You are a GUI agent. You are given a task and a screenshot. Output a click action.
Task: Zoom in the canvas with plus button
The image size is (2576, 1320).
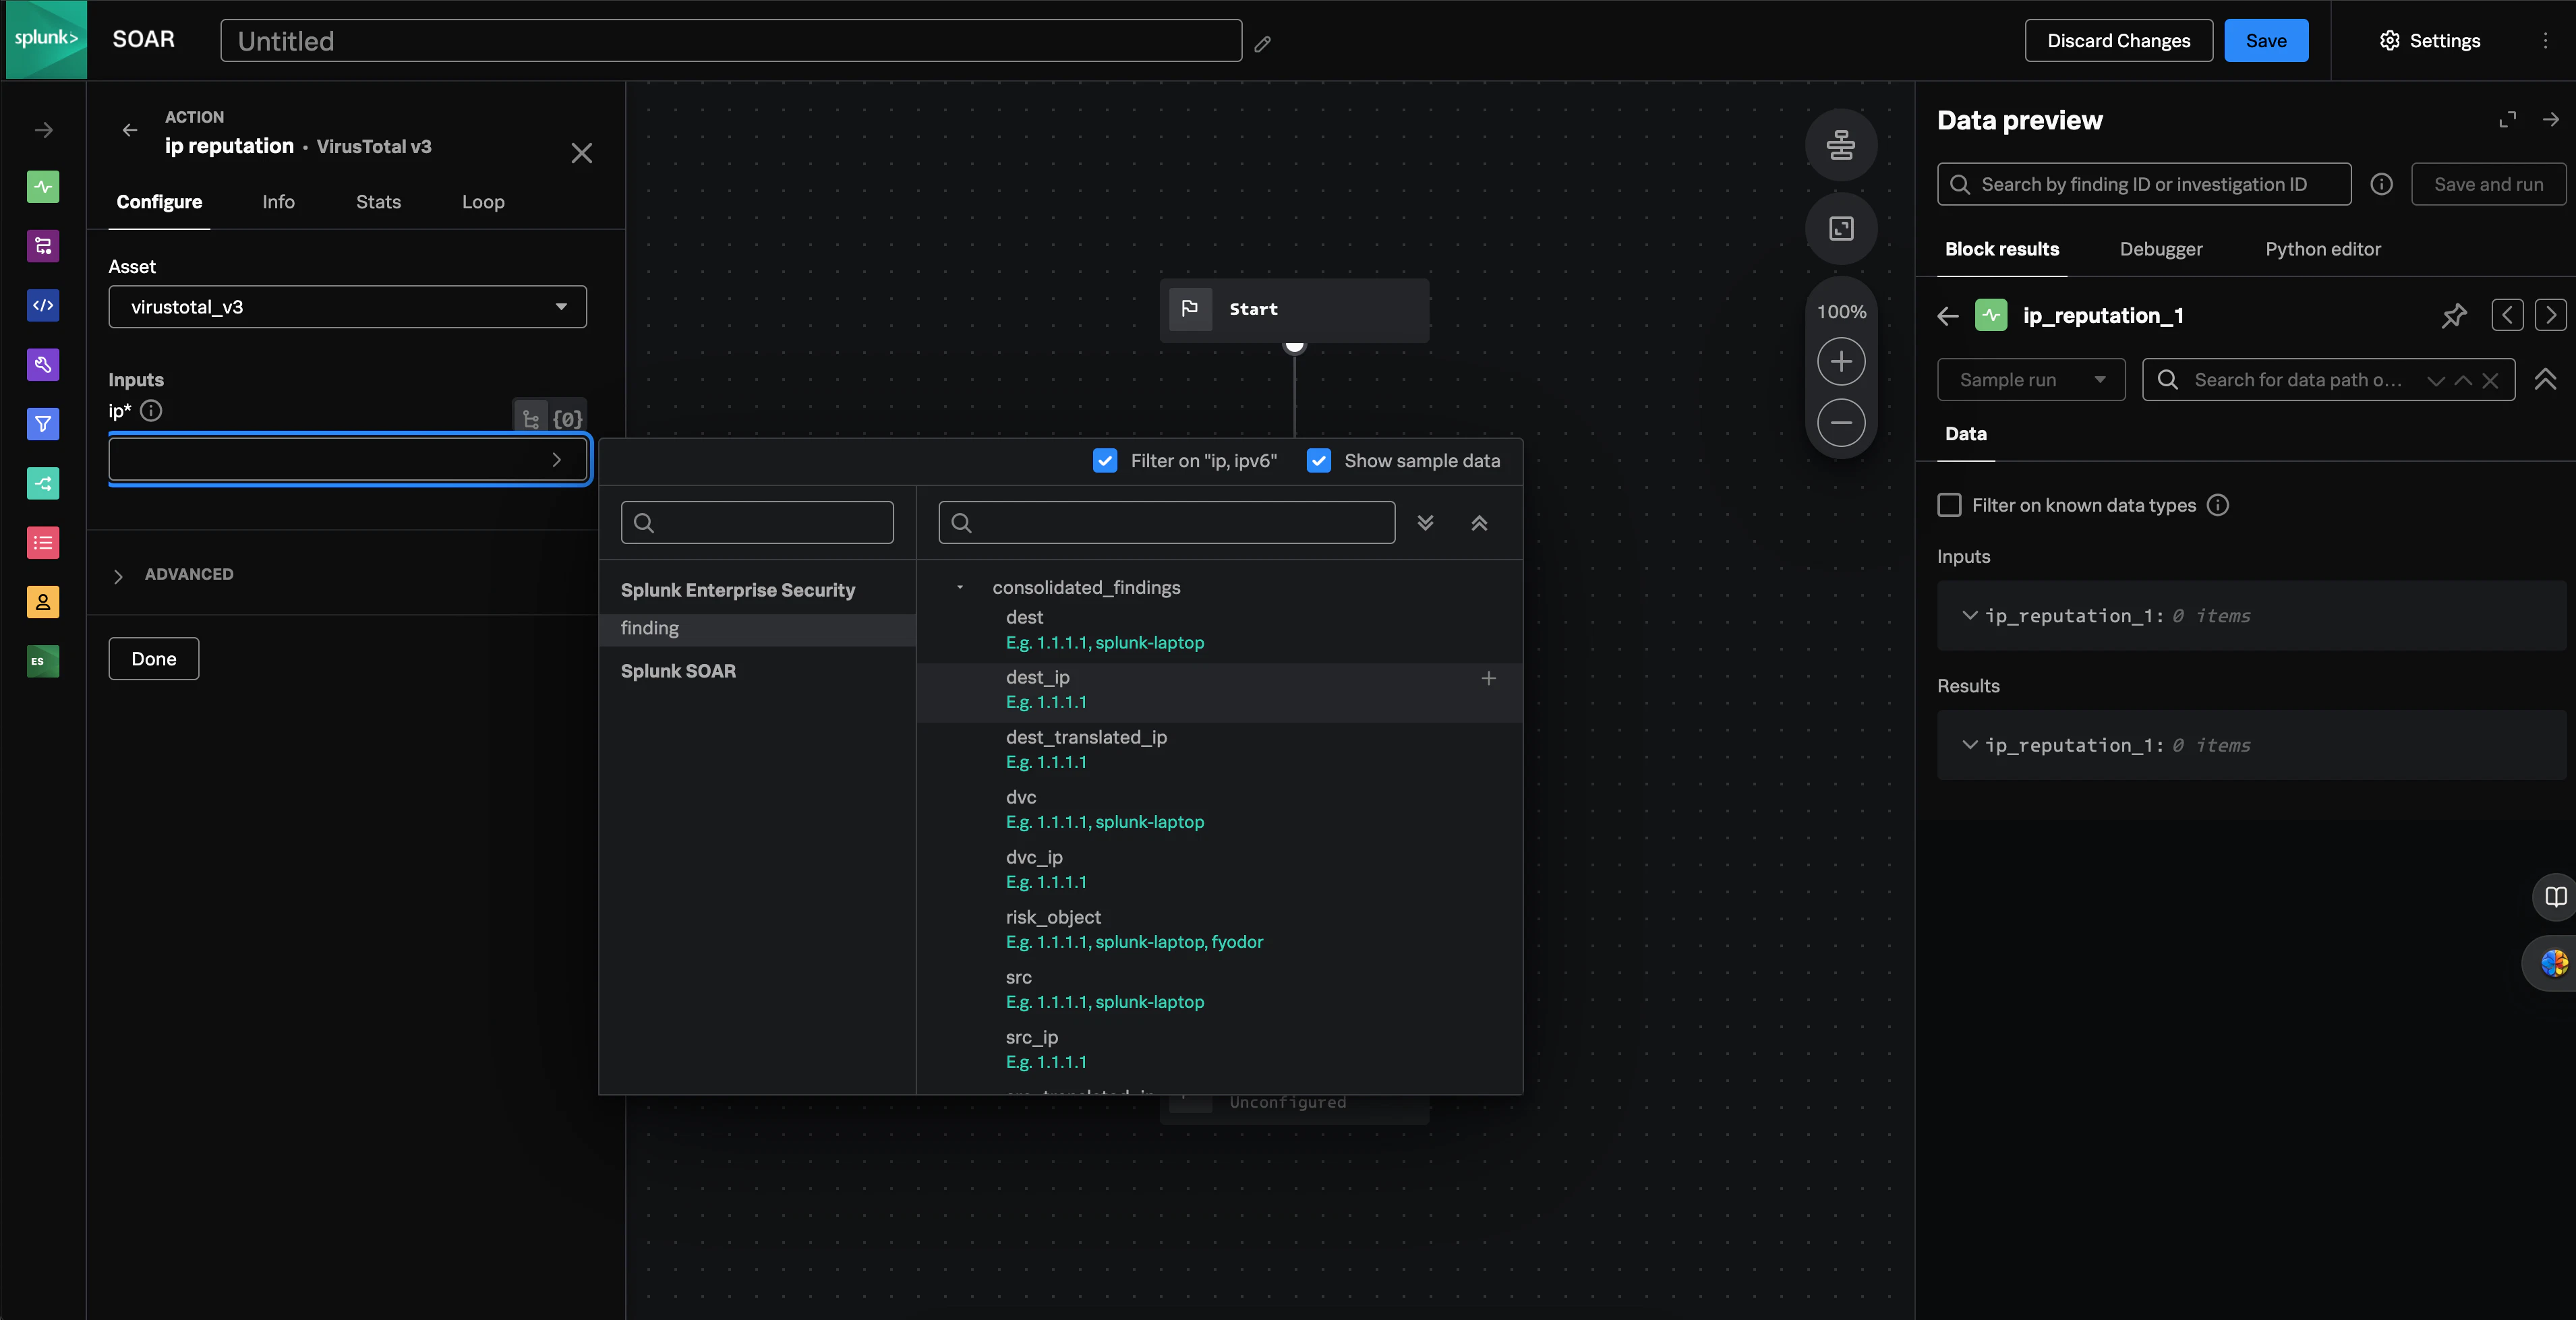[x=1840, y=362]
